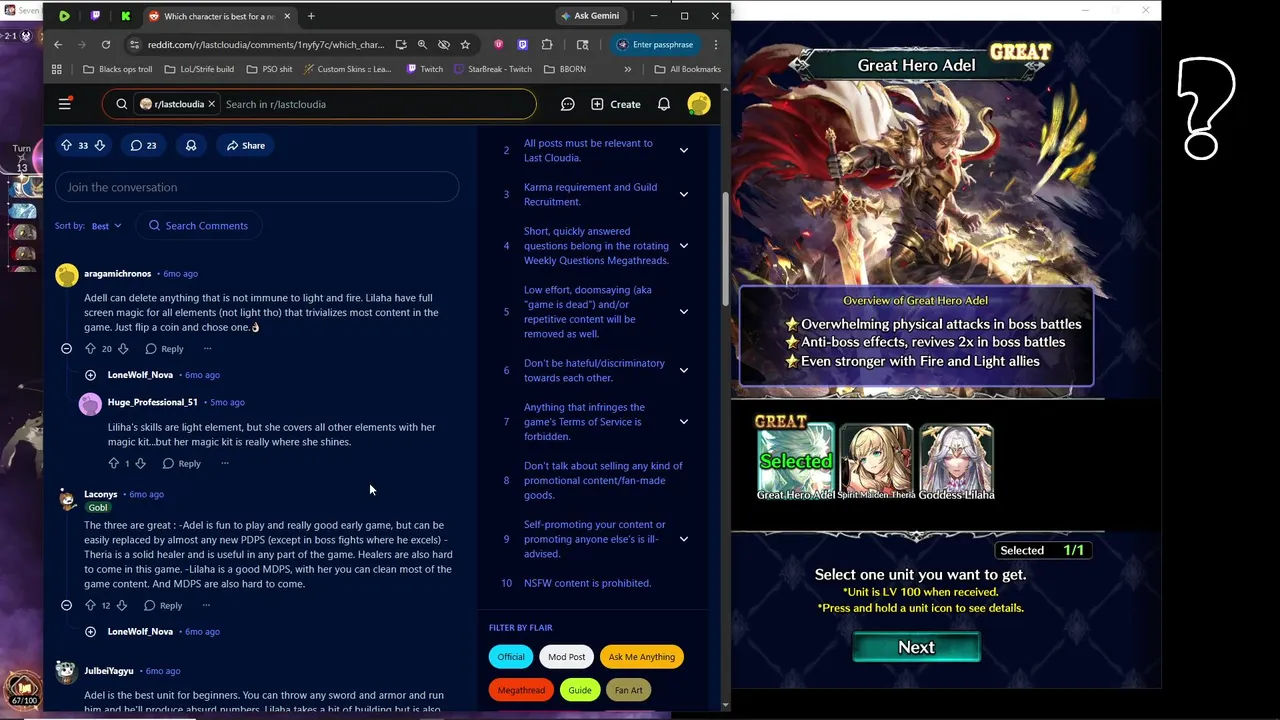This screenshot has height=720, width=1280.
Task: Expand rule 7 Terms of Service
Action: [684, 421]
